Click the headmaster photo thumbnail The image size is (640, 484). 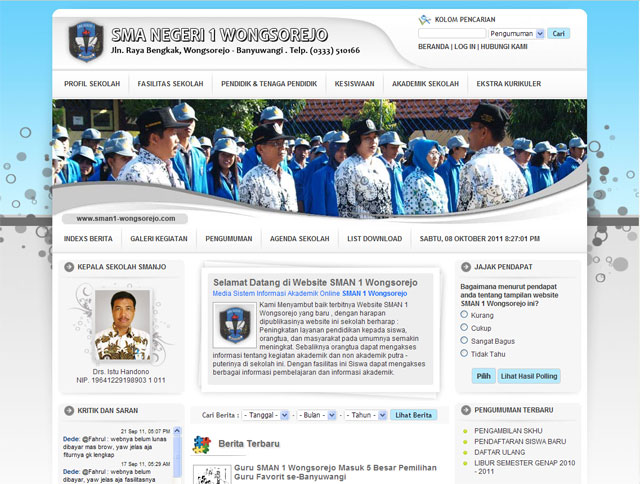click(x=122, y=324)
